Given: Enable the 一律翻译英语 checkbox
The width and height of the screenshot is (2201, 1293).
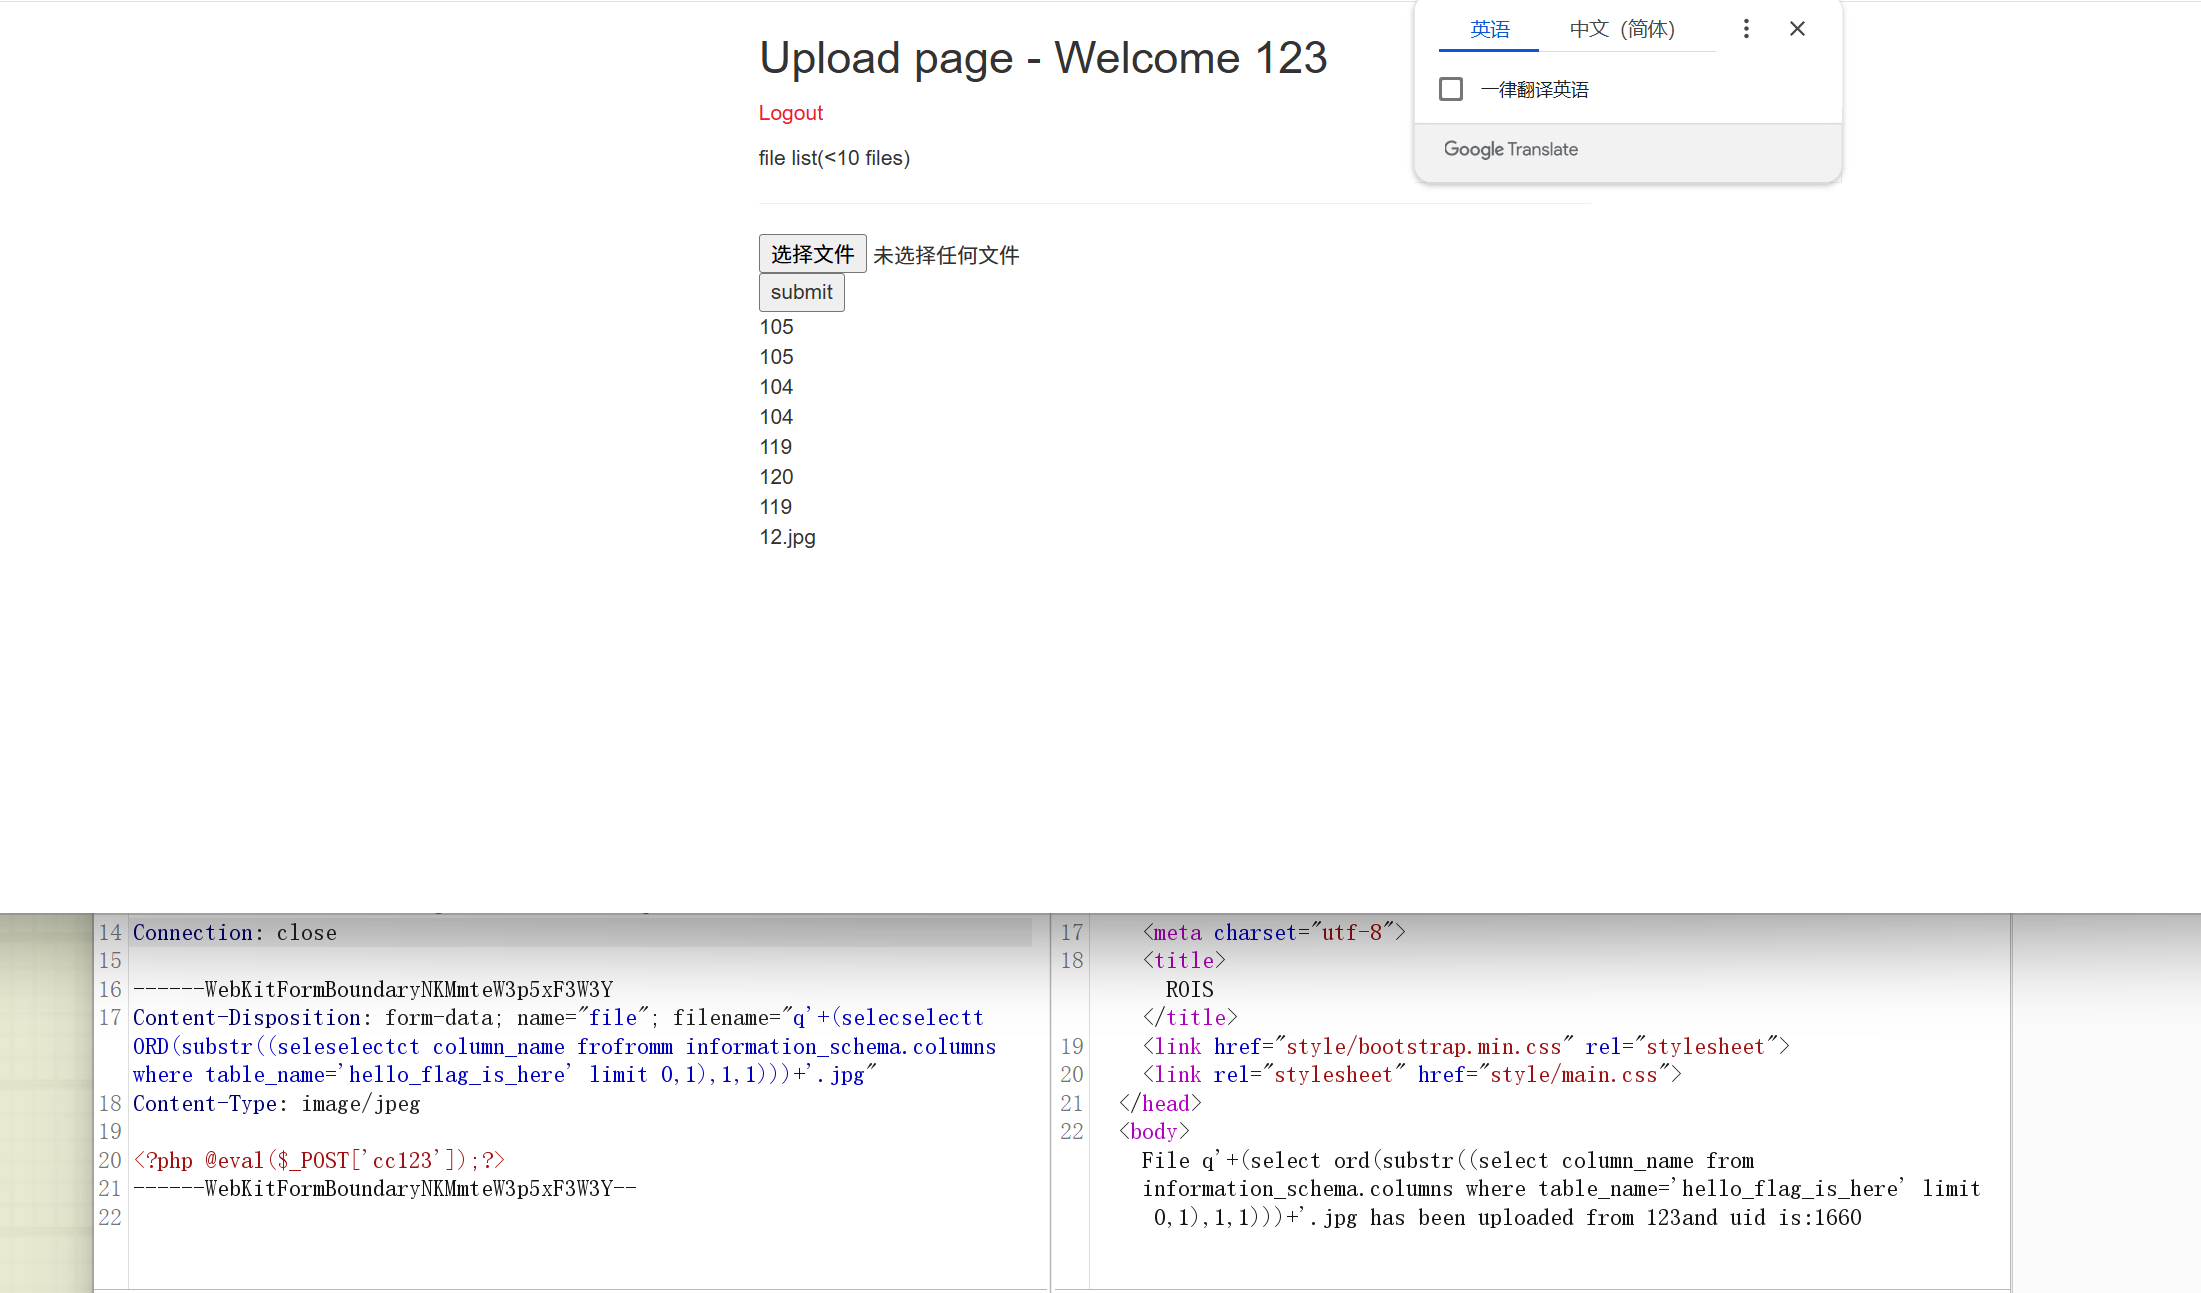Looking at the screenshot, I should coord(1450,89).
